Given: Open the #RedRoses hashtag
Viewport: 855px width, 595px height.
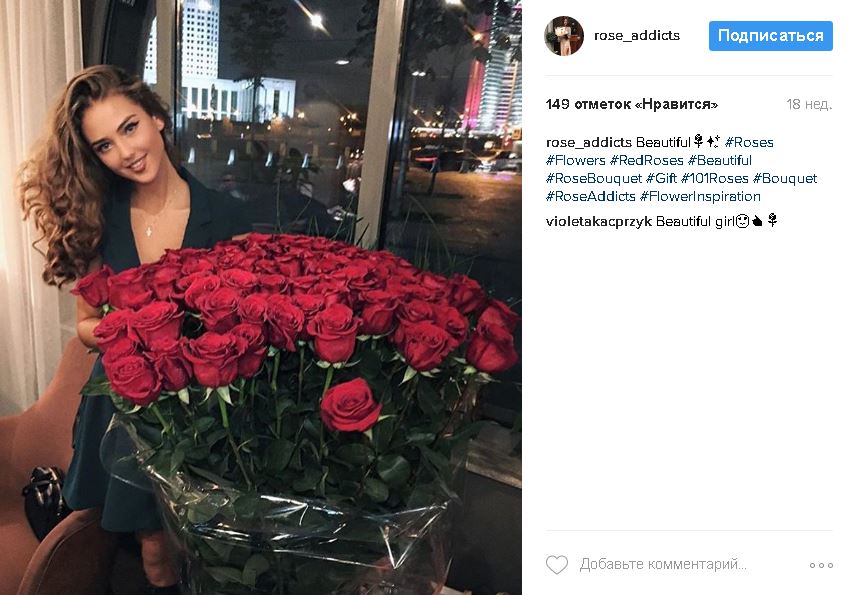Looking at the screenshot, I should [647, 160].
